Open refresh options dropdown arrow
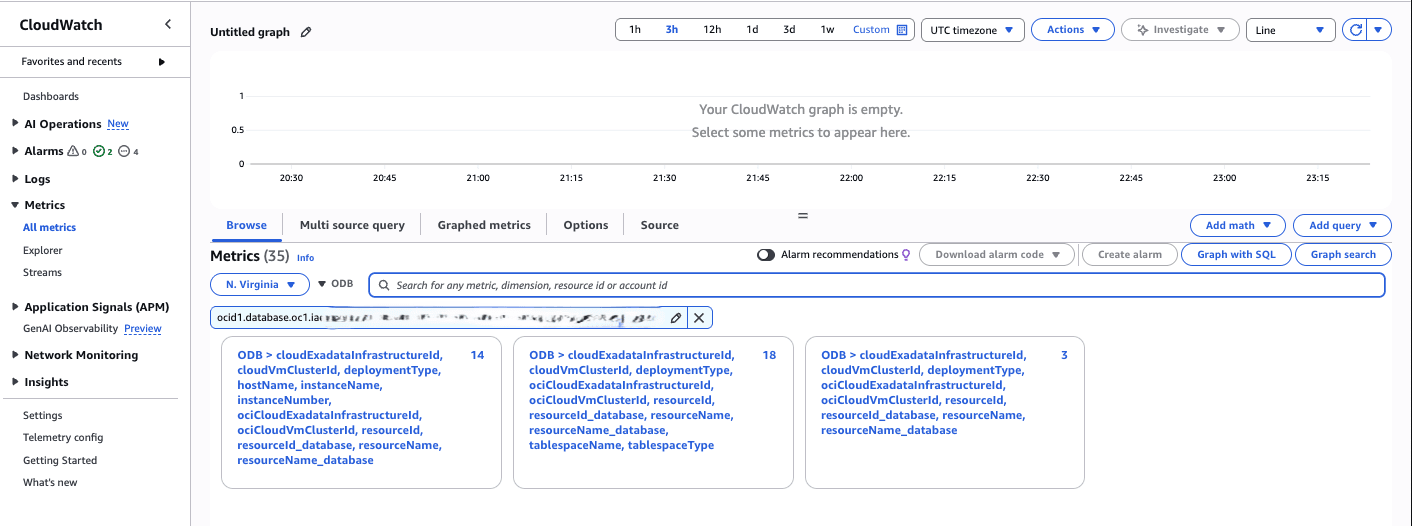 (x=1379, y=30)
